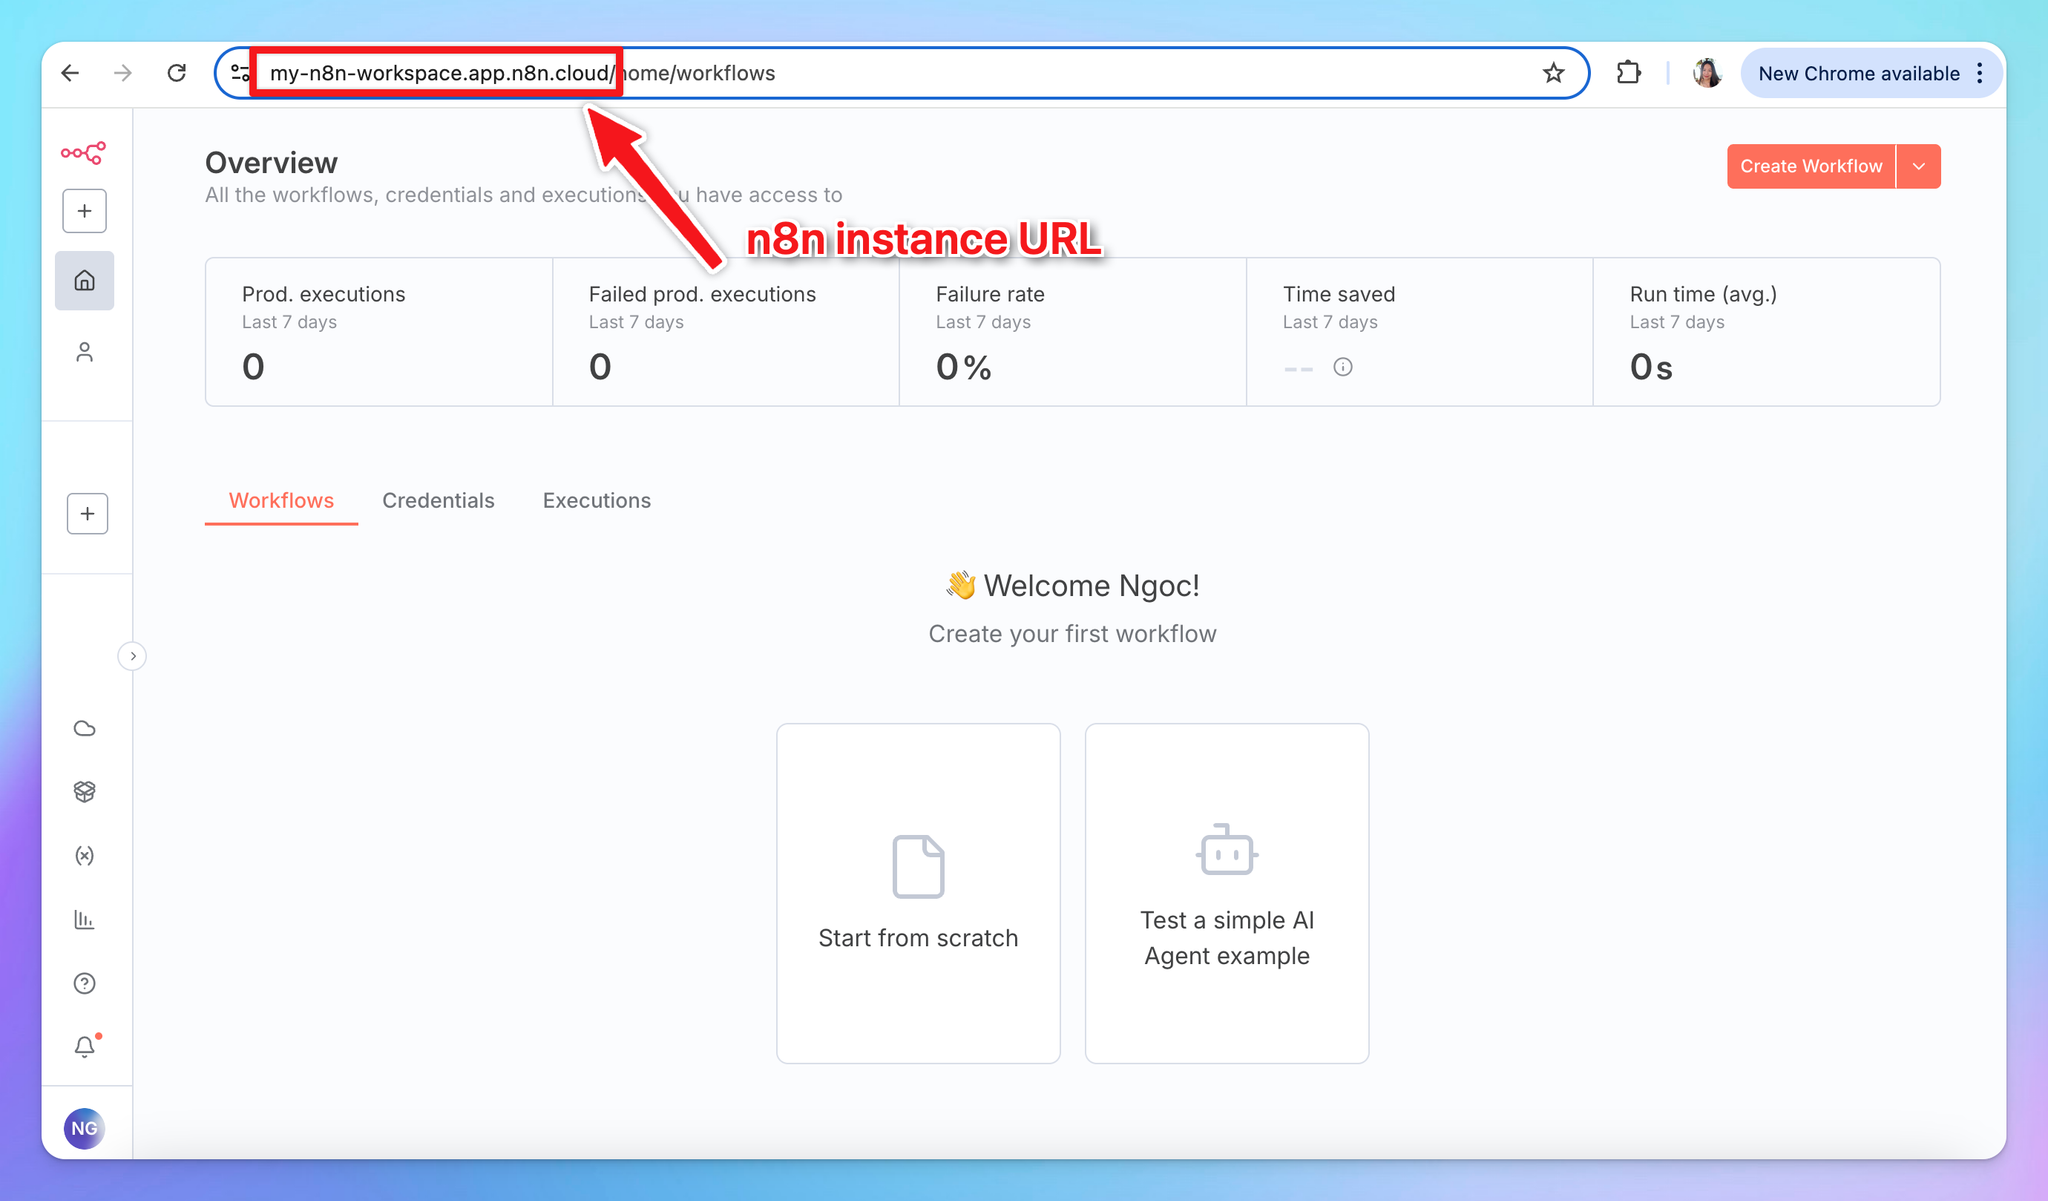Image resolution: width=2048 pixels, height=1201 pixels.
Task: Switch to the Executions tab
Action: (x=596, y=500)
